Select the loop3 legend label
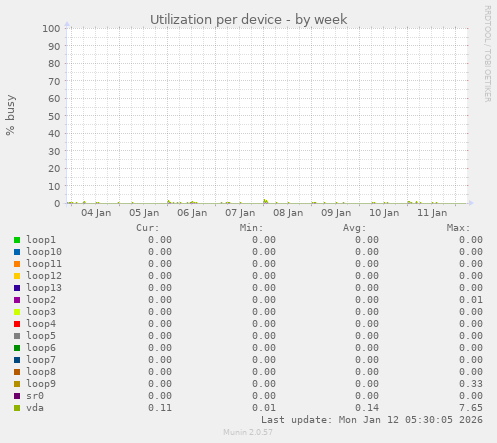 tap(41, 312)
